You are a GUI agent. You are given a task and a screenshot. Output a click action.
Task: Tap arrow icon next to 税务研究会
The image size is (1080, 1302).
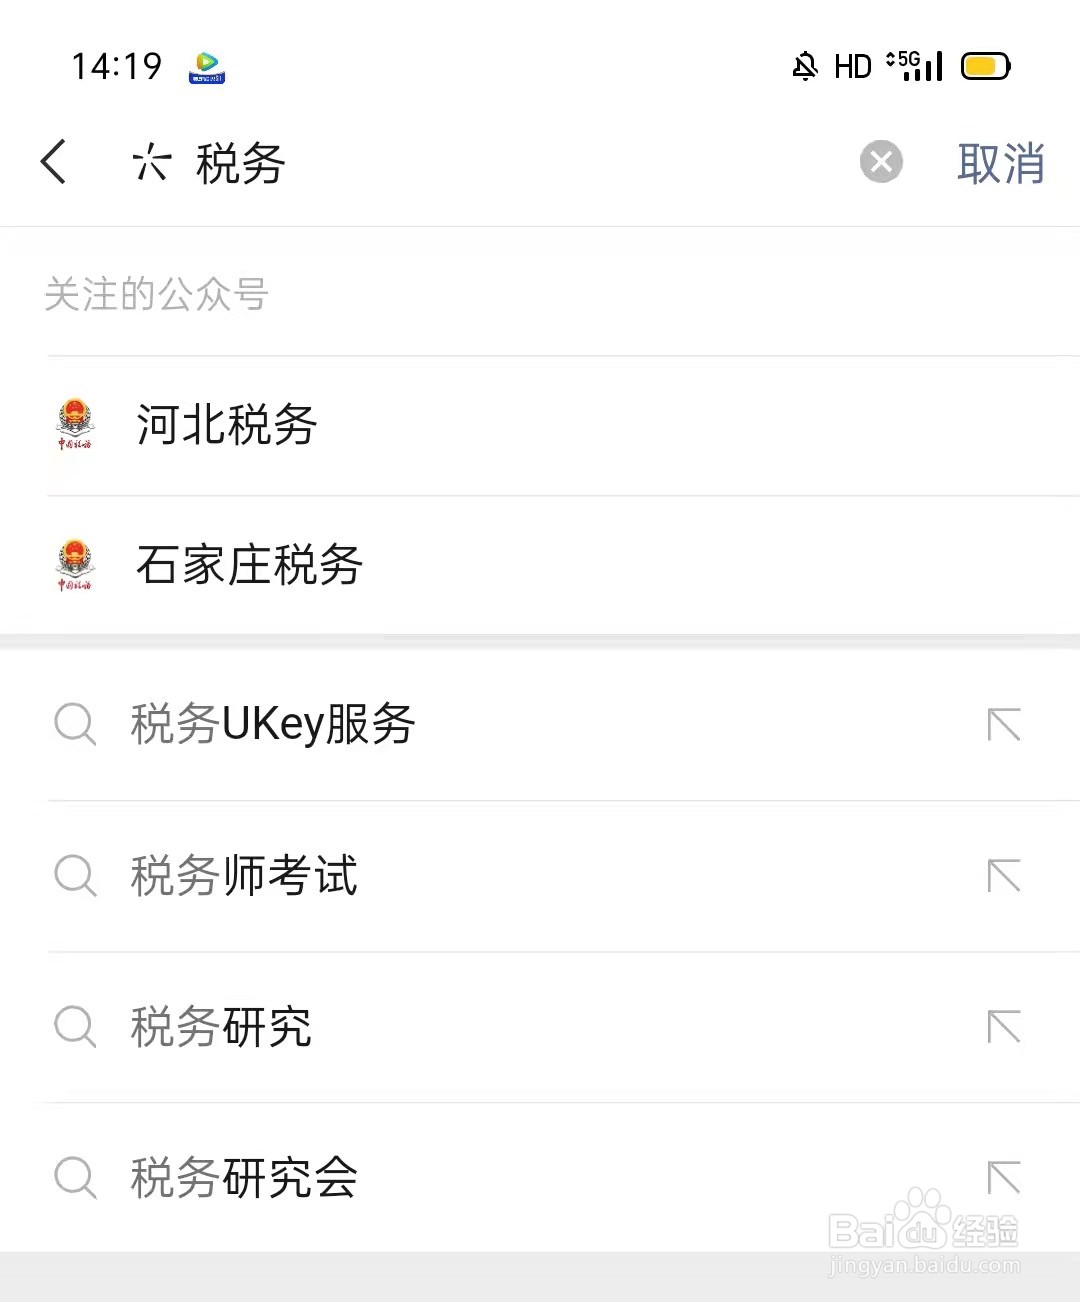(x=1003, y=1178)
